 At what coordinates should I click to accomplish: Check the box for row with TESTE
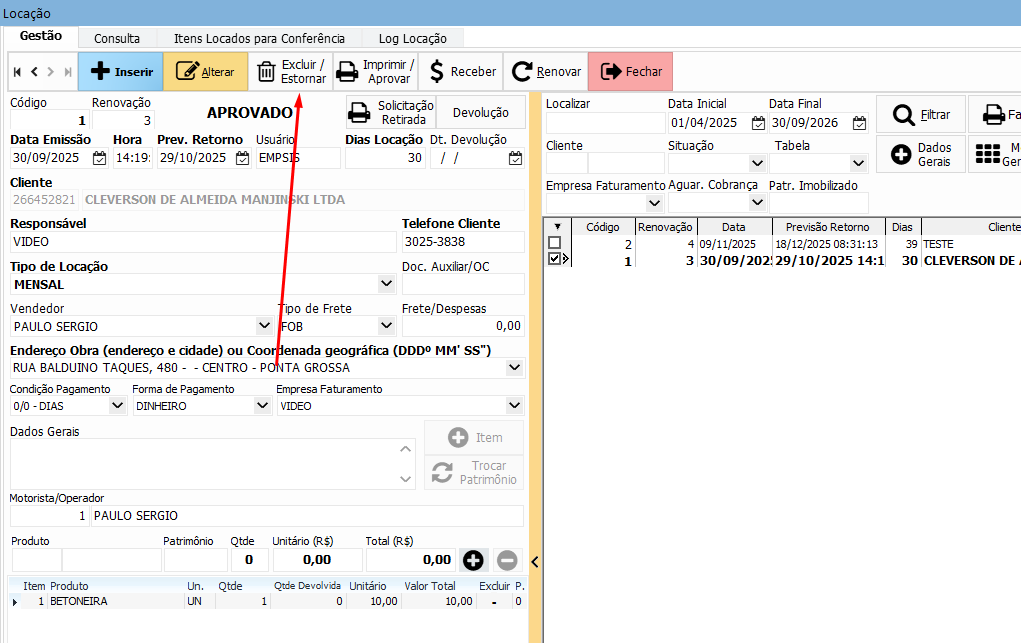click(x=554, y=243)
